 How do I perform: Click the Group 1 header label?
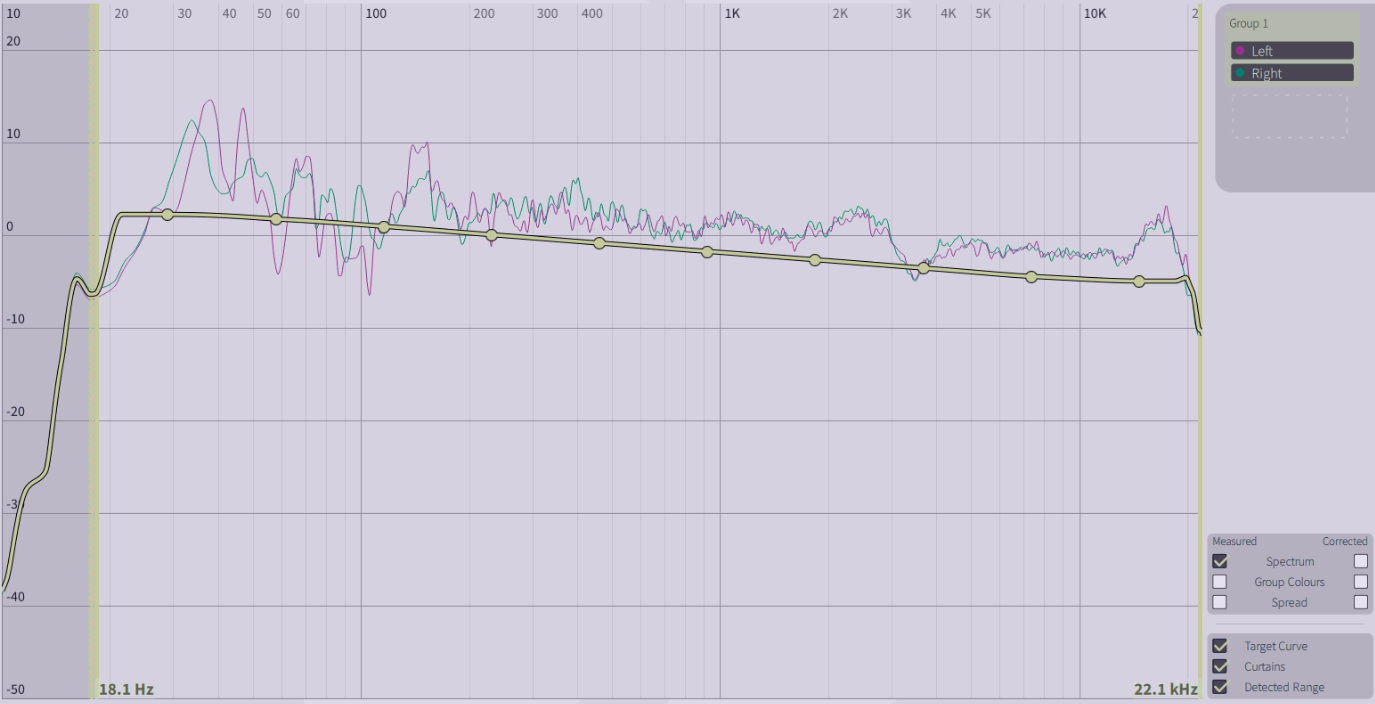tap(1248, 23)
